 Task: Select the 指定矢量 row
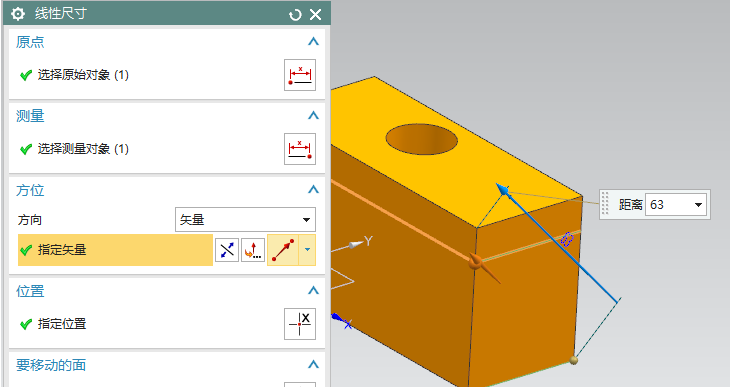(x=115, y=250)
